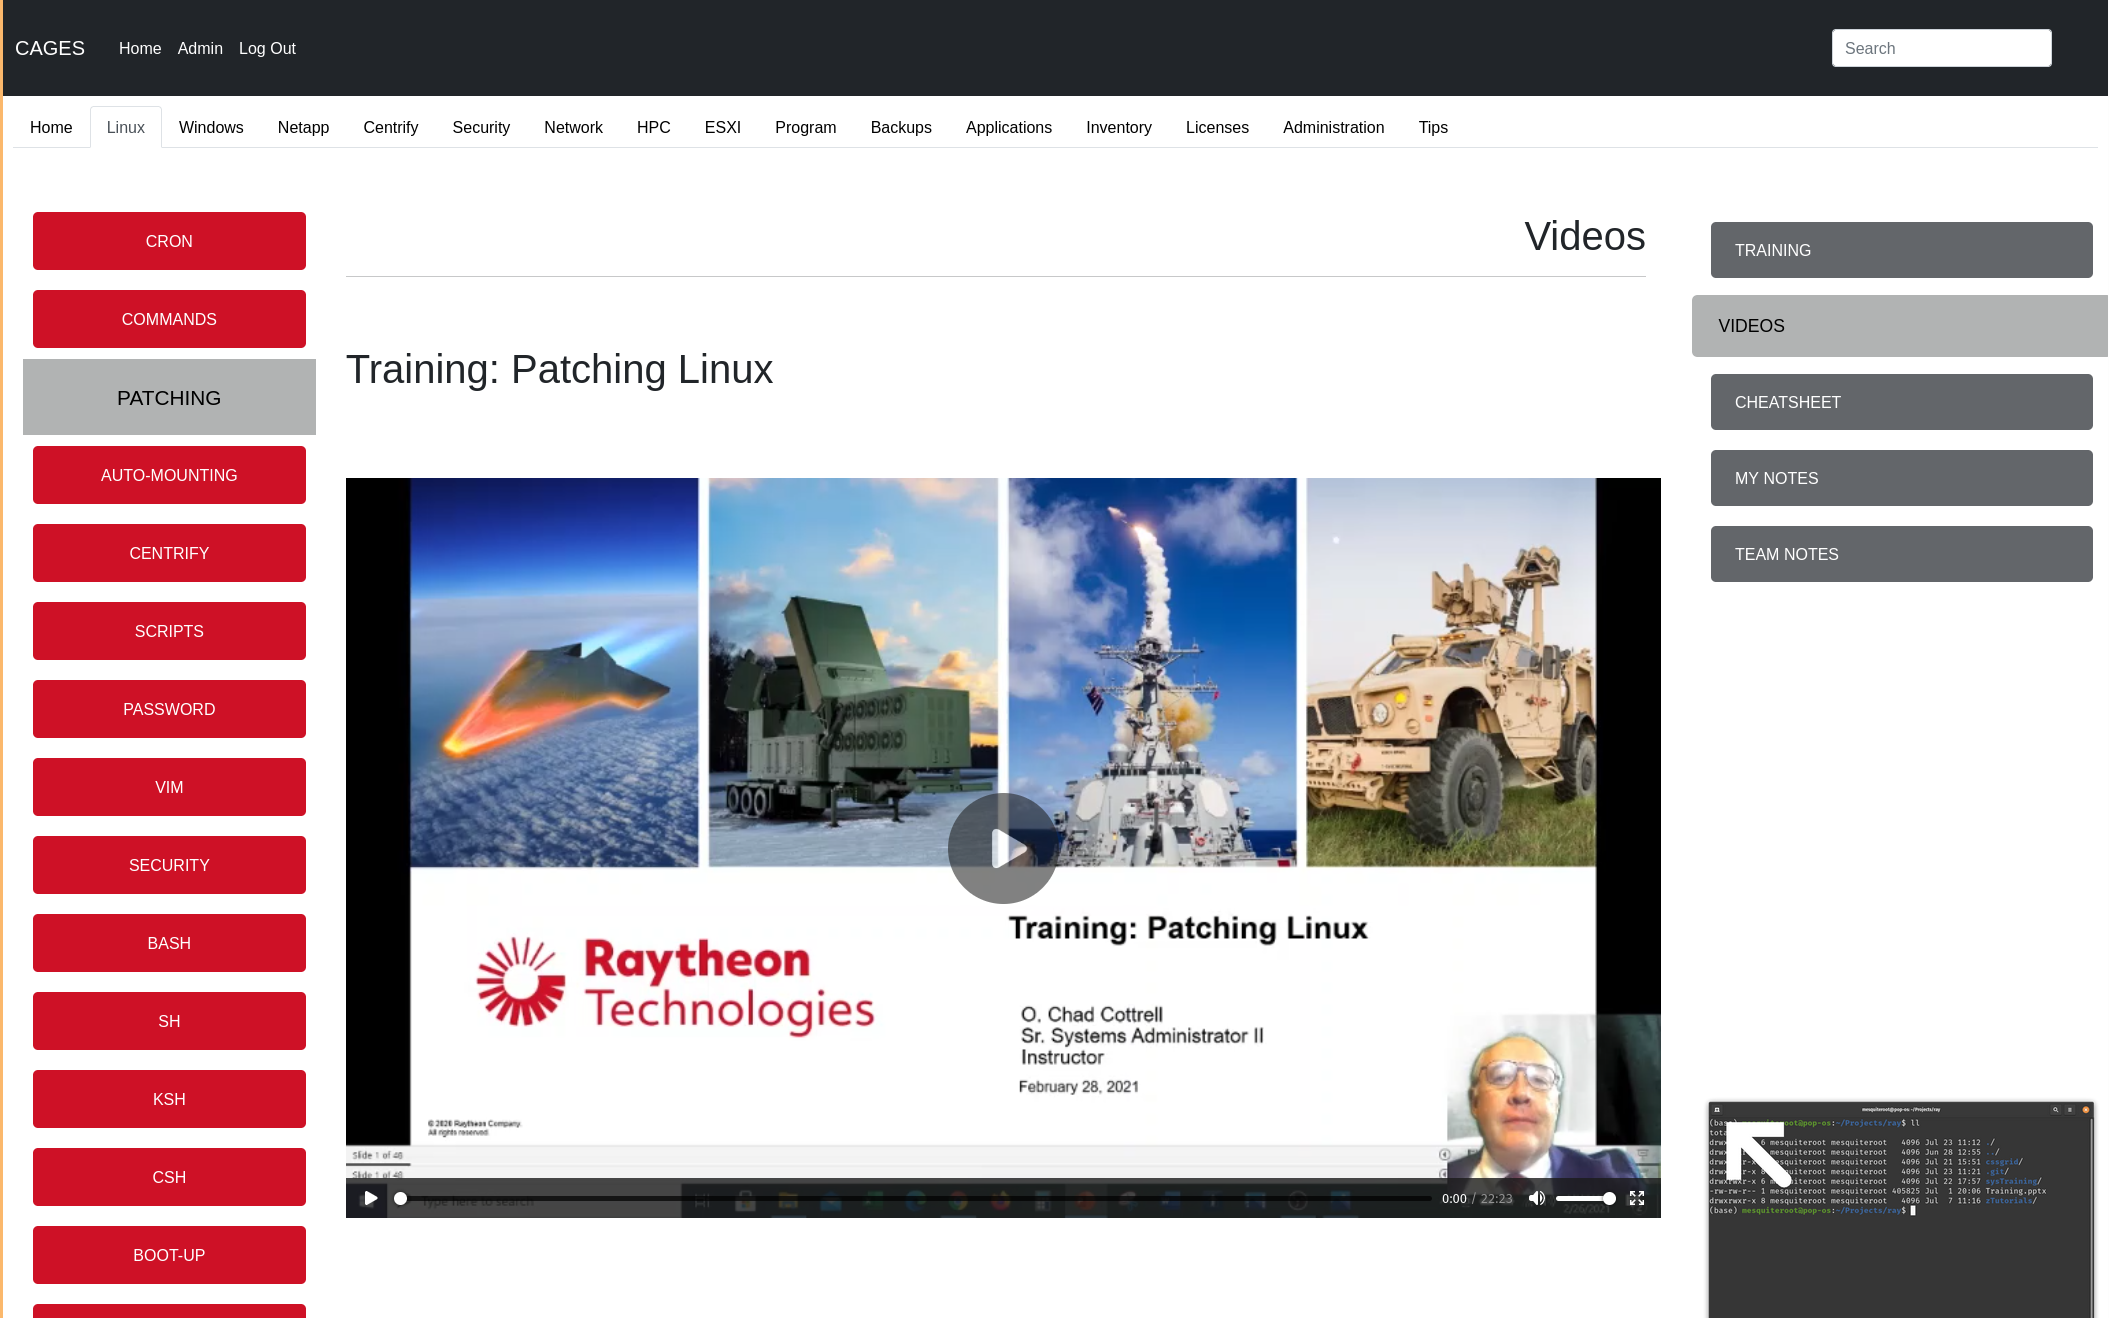This screenshot has height=1318, width=2109.
Task: Enter fullscreen mode for the video
Action: [1637, 1198]
